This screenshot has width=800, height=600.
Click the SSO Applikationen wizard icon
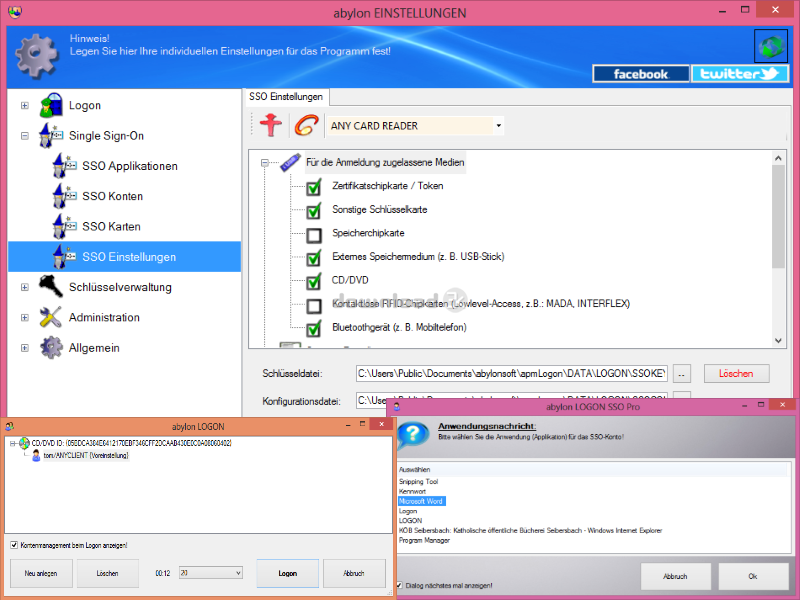pos(64,166)
